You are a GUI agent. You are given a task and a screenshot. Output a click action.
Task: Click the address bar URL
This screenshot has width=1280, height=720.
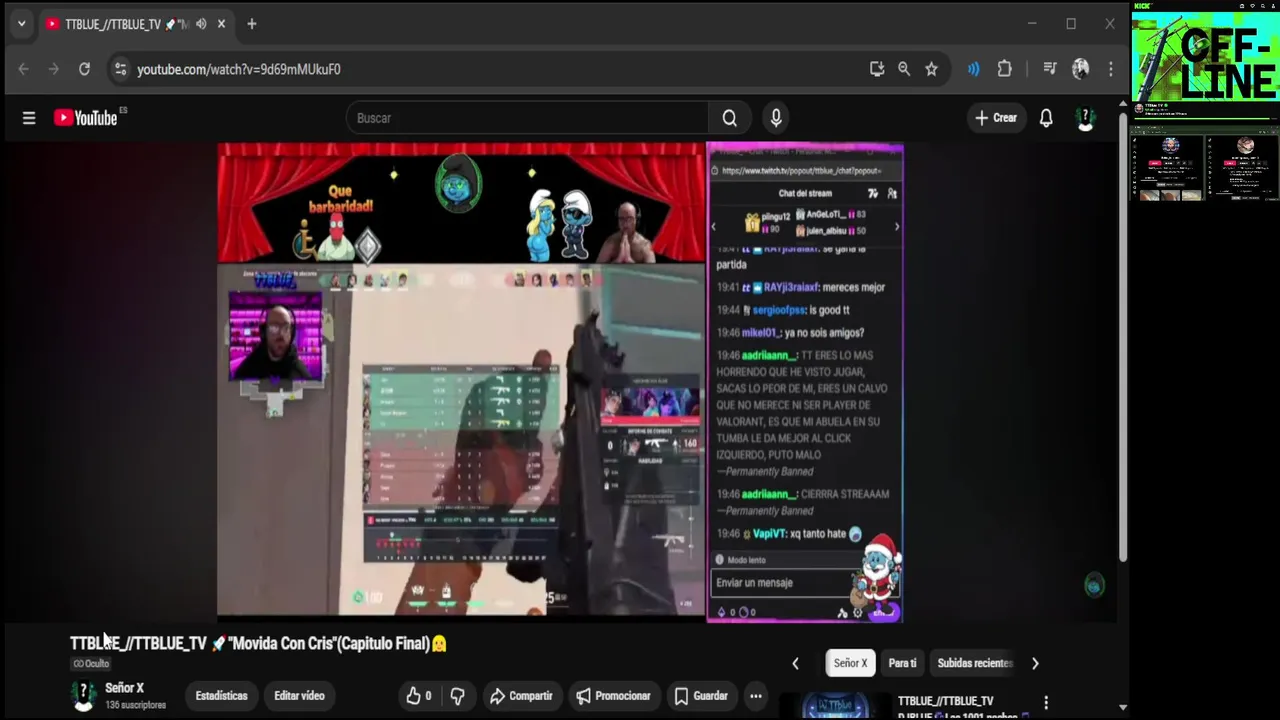(x=239, y=69)
